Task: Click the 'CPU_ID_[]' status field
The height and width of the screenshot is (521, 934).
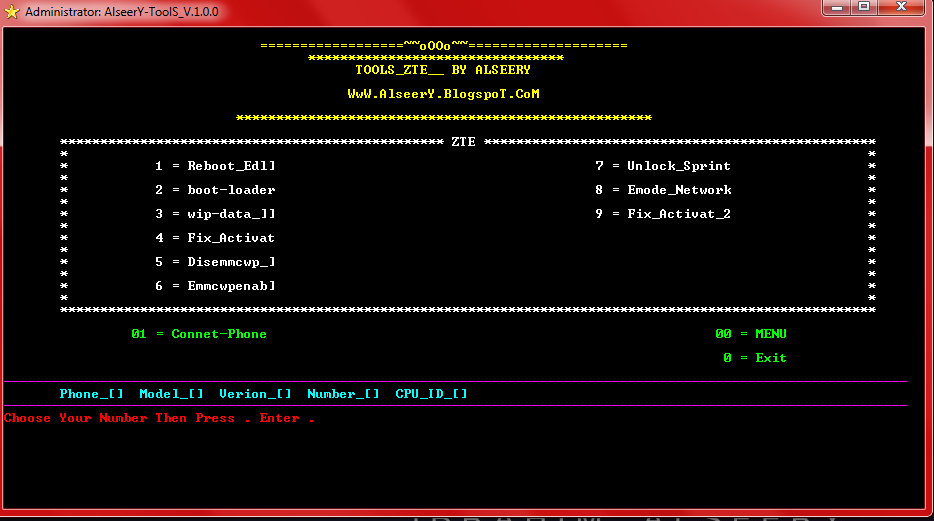Action: coord(431,394)
